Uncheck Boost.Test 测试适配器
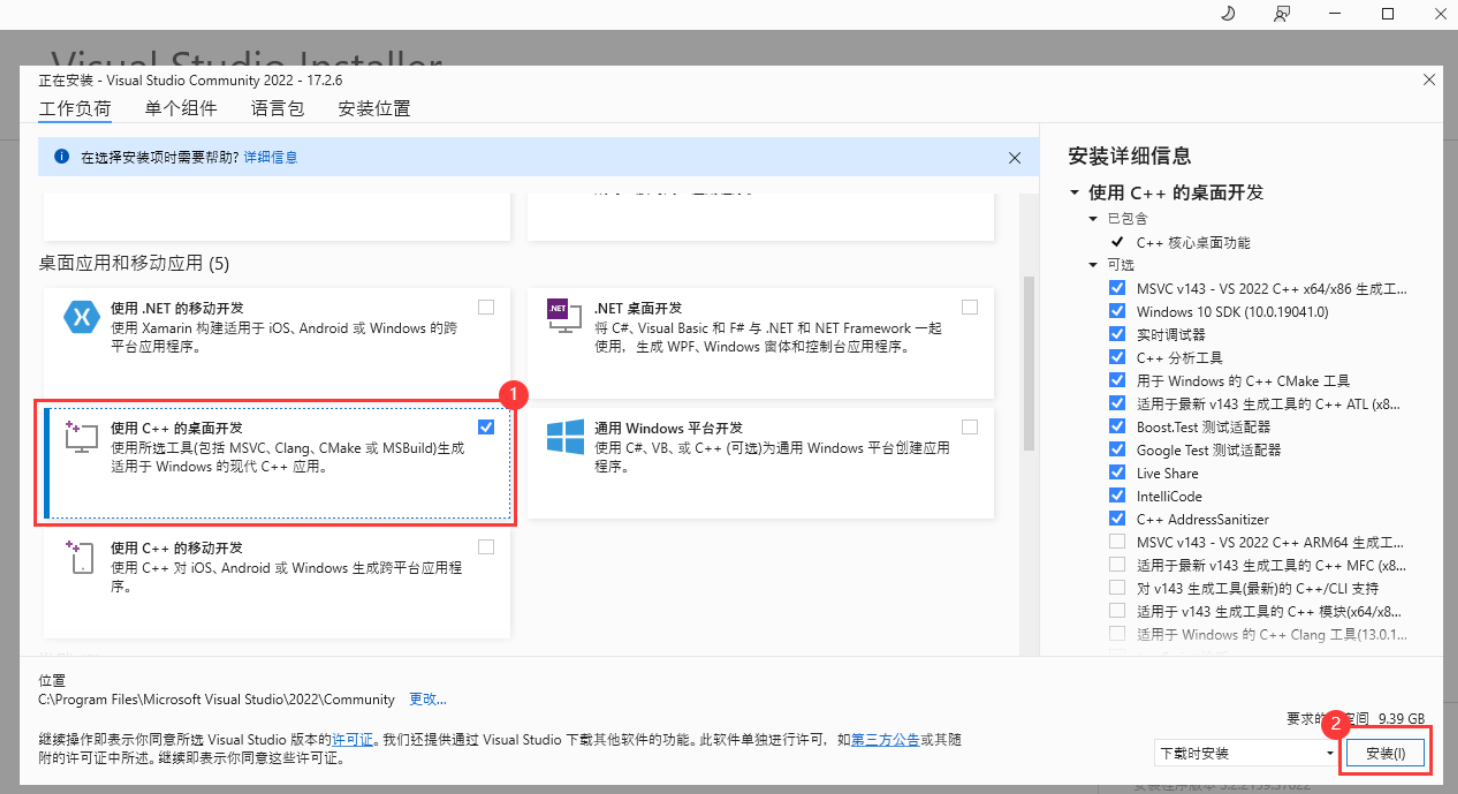This screenshot has height=794, width=1458. point(1117,426)
